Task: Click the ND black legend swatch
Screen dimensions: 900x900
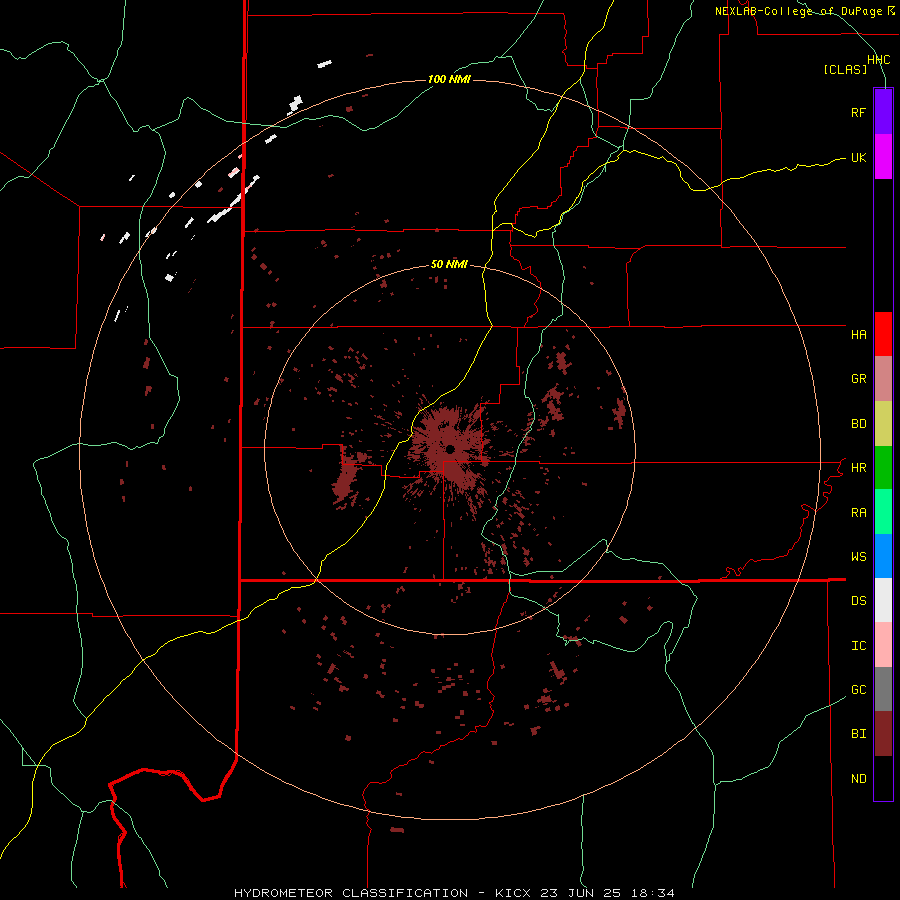Action: (883, 778)
